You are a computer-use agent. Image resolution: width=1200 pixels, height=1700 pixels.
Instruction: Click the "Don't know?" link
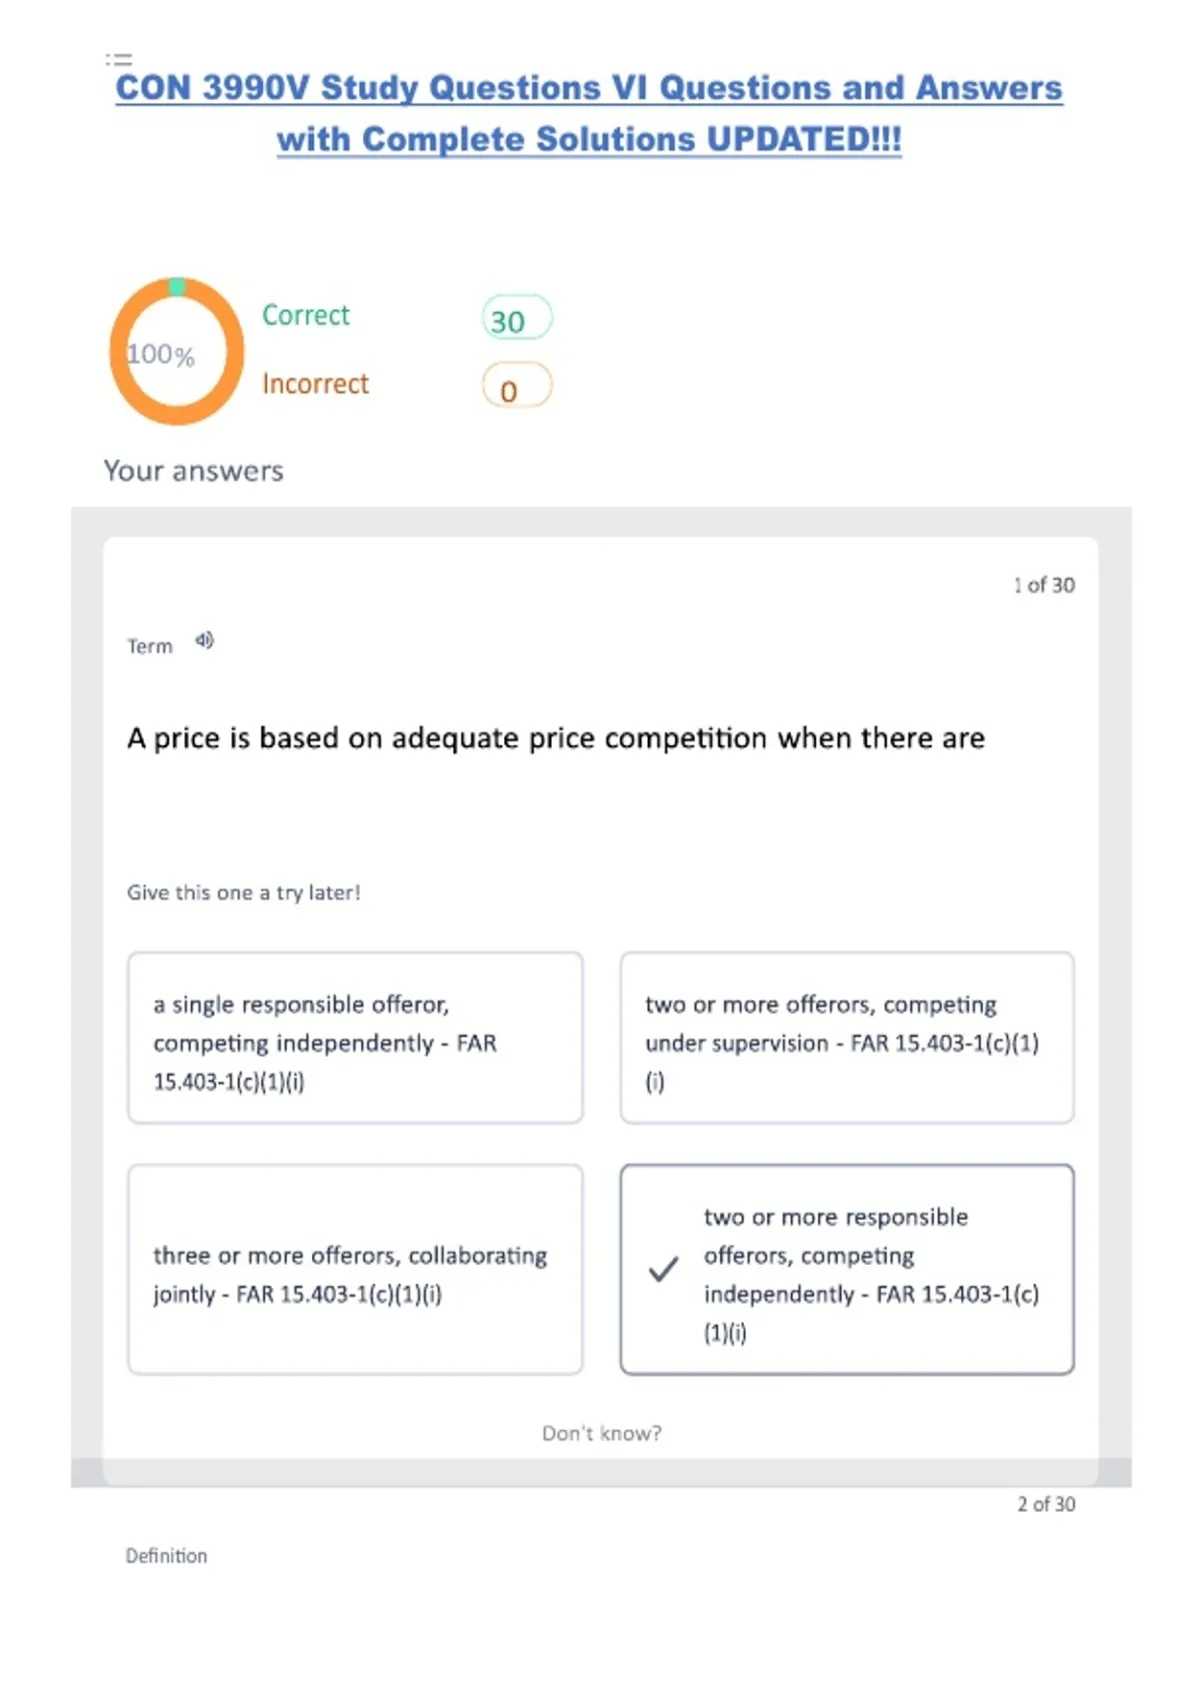pos(602,1433)
